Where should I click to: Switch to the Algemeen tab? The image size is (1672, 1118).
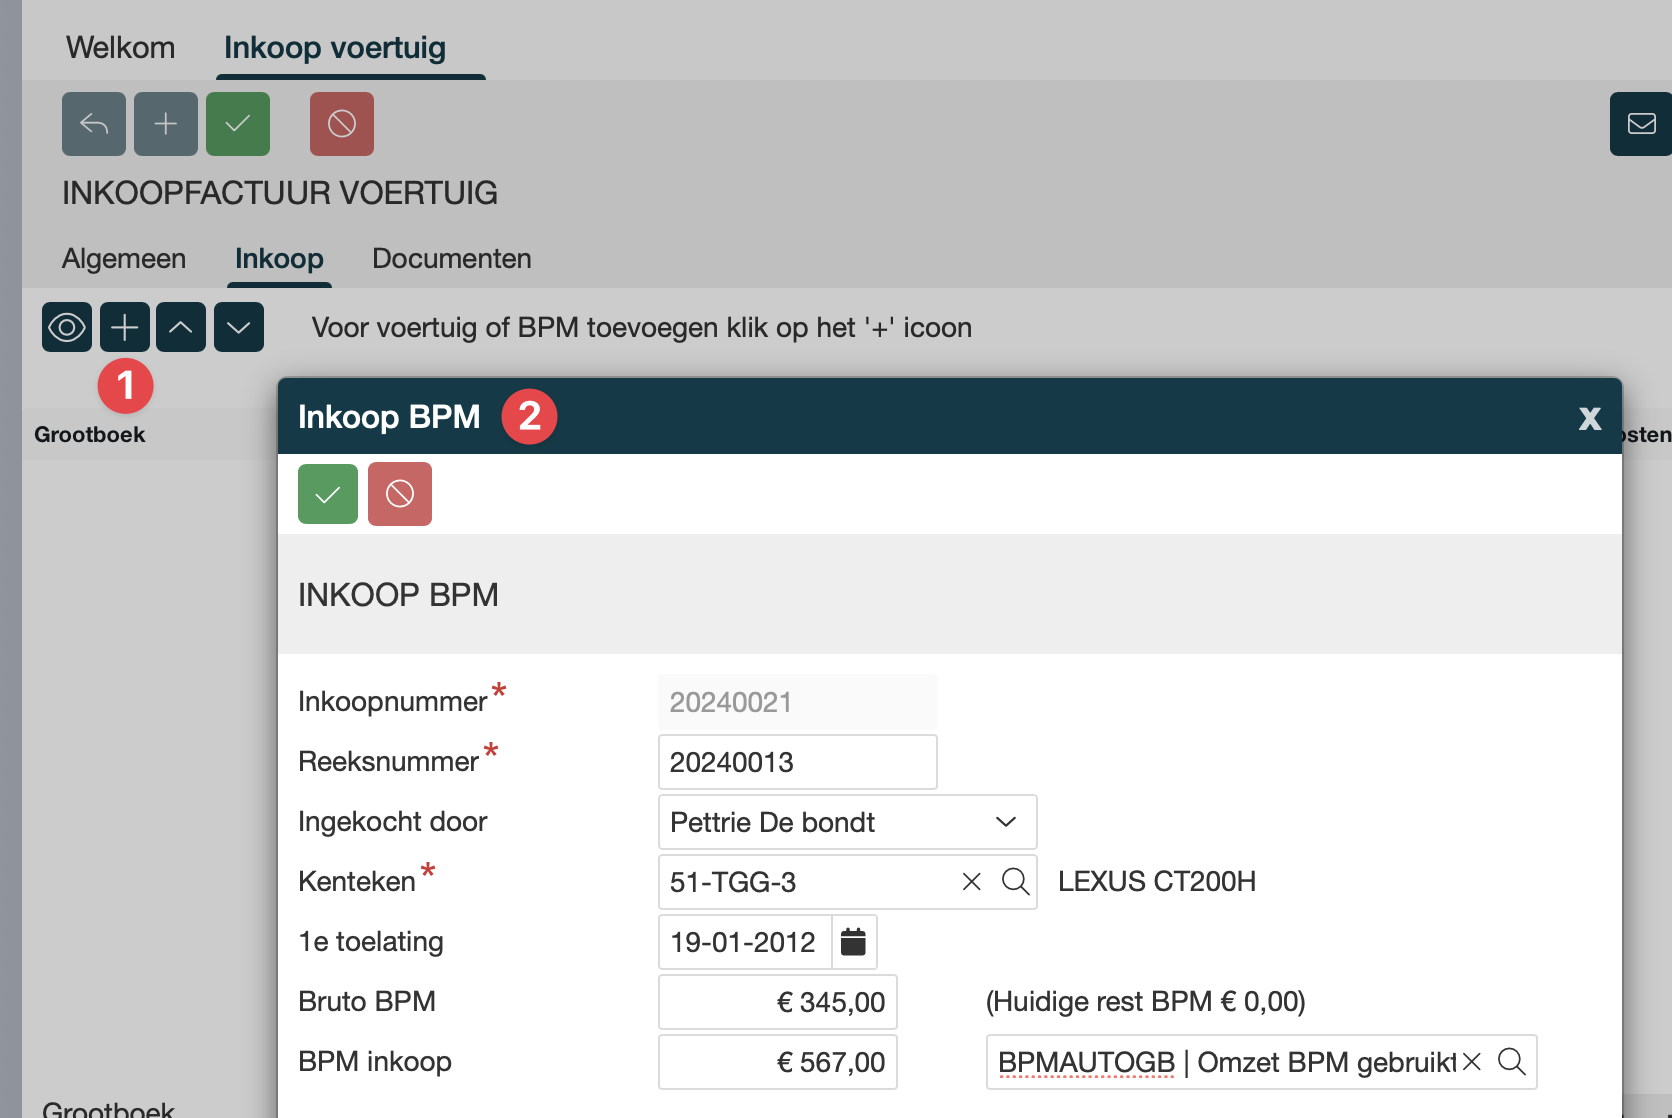pos(124,259)
